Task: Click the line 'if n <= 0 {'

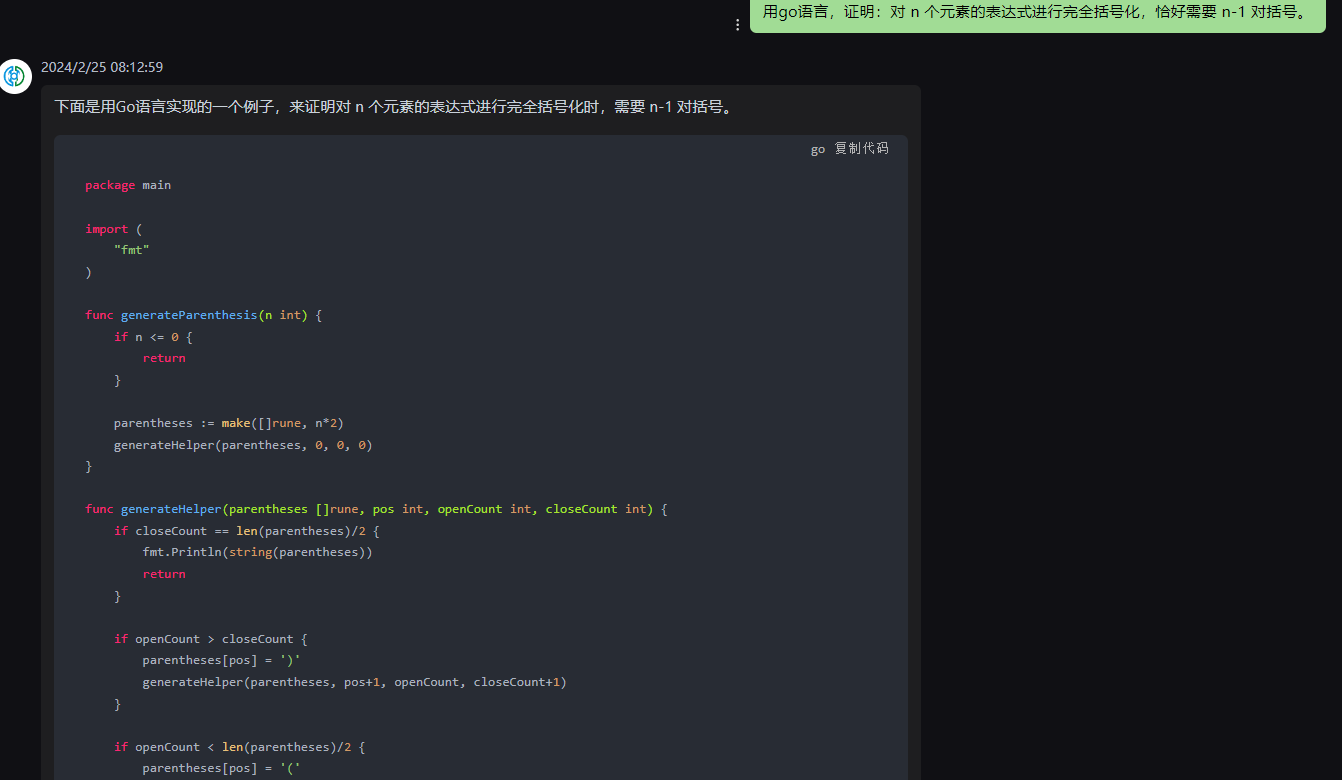Action: tap(153, 337)
